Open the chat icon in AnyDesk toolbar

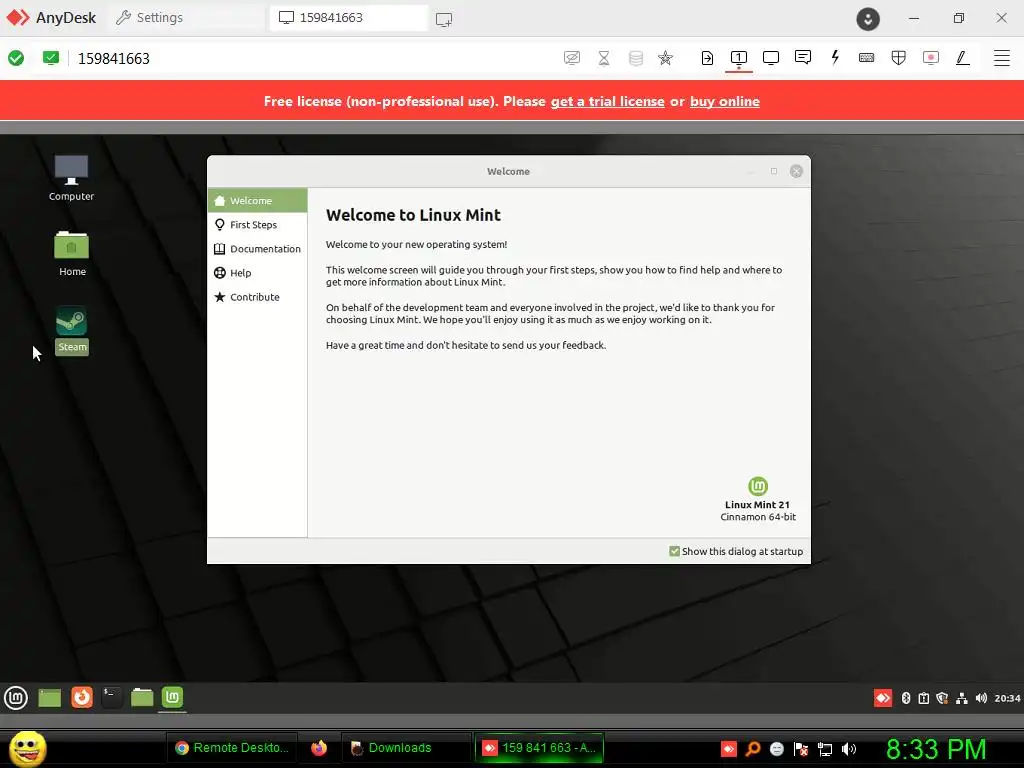pos(803,57)
